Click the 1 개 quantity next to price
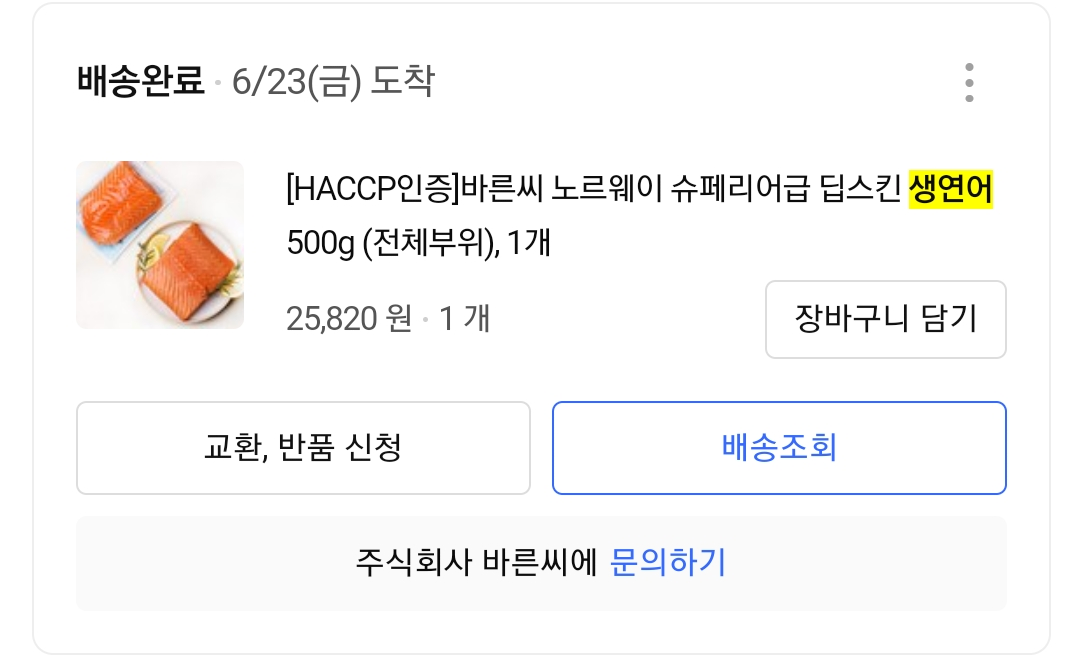This screenshot has height=657, width=1080. (x=465, y=318)
